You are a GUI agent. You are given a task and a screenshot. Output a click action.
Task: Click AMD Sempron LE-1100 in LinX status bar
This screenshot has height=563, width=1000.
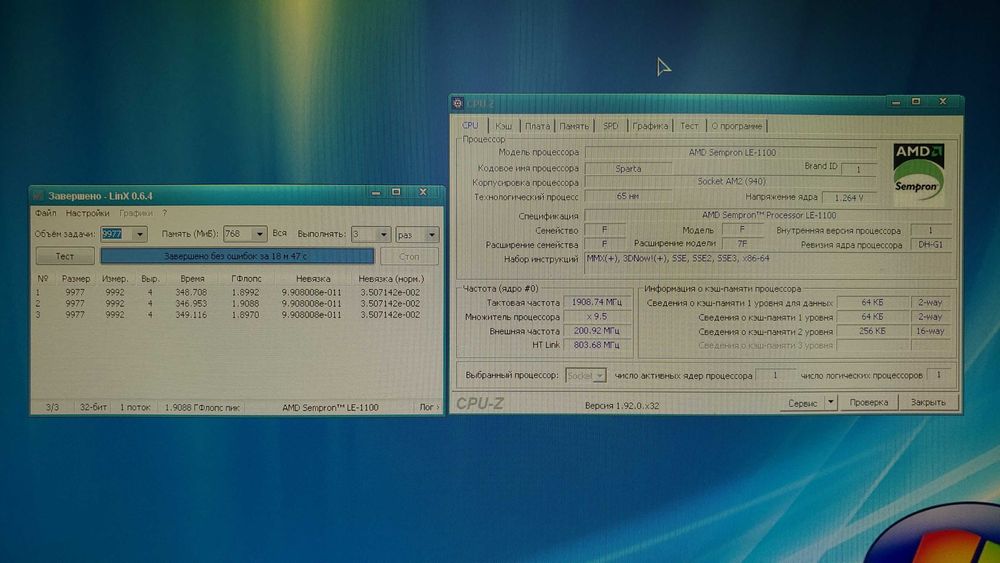330,407
